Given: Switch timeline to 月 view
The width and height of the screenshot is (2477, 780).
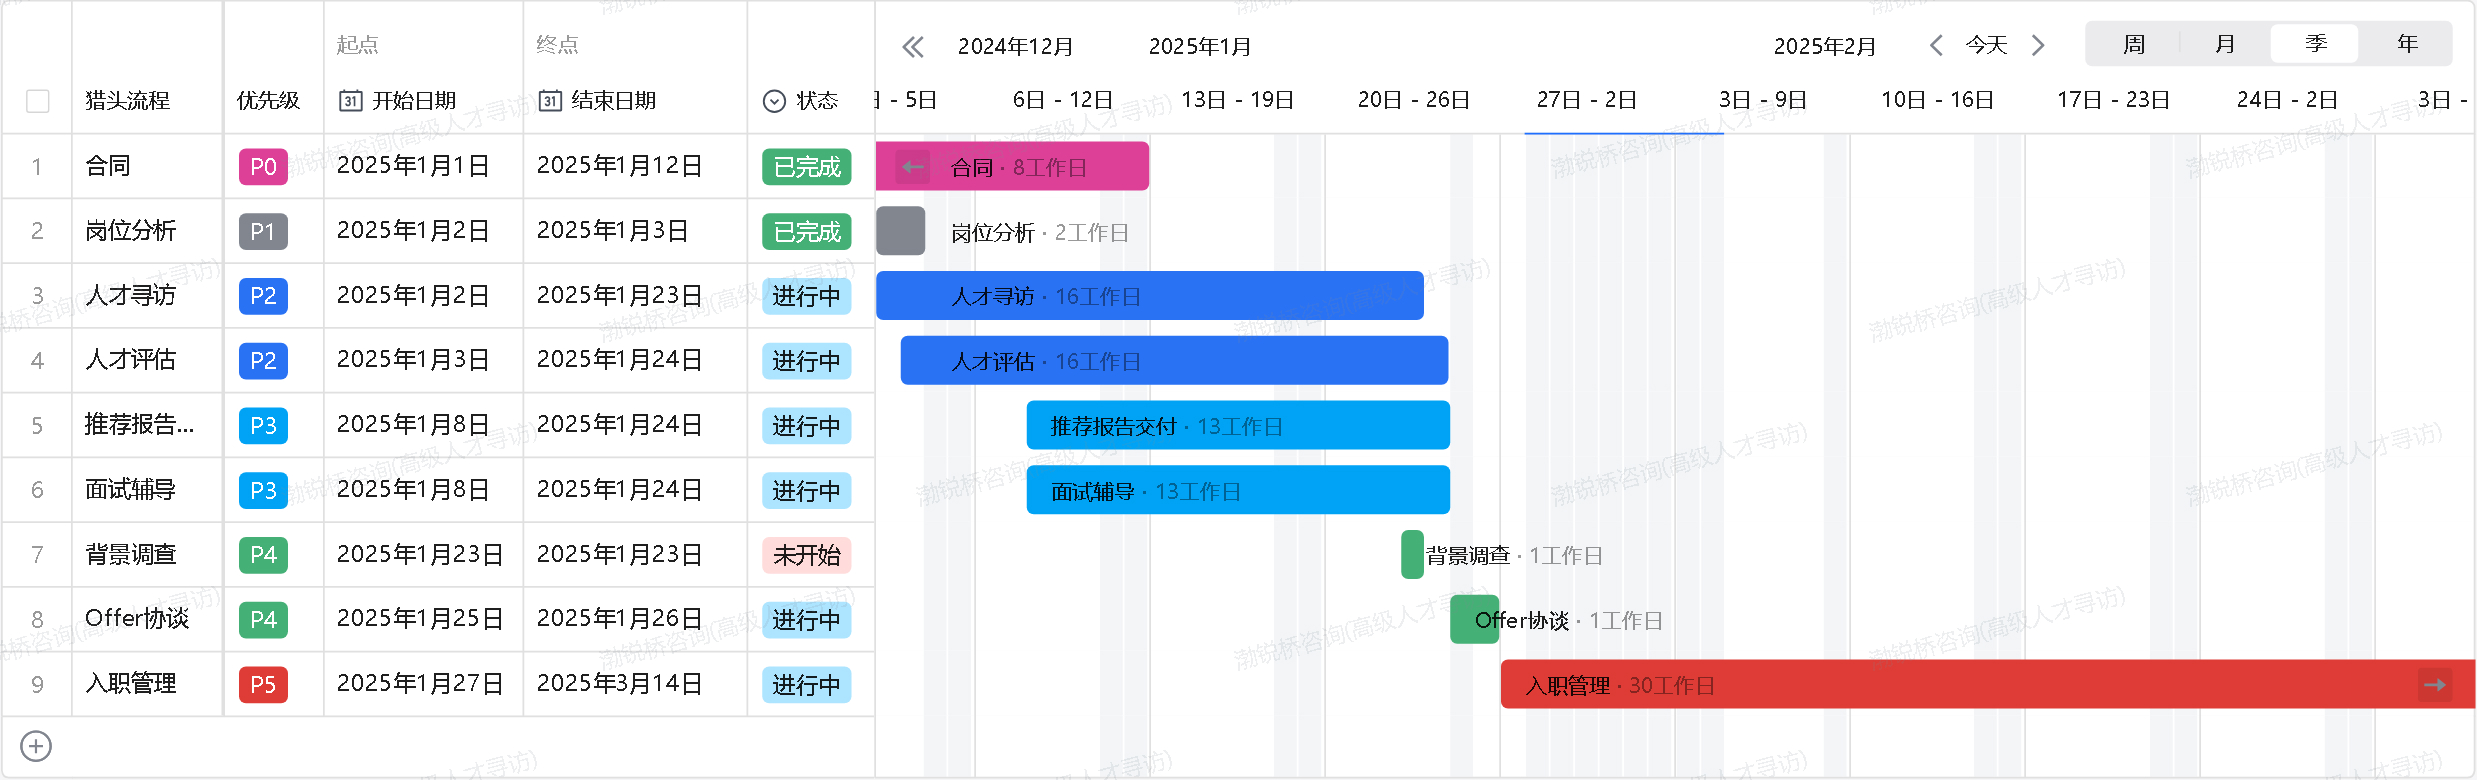Looking at the screenshot, I should [x=2224, y=44].
